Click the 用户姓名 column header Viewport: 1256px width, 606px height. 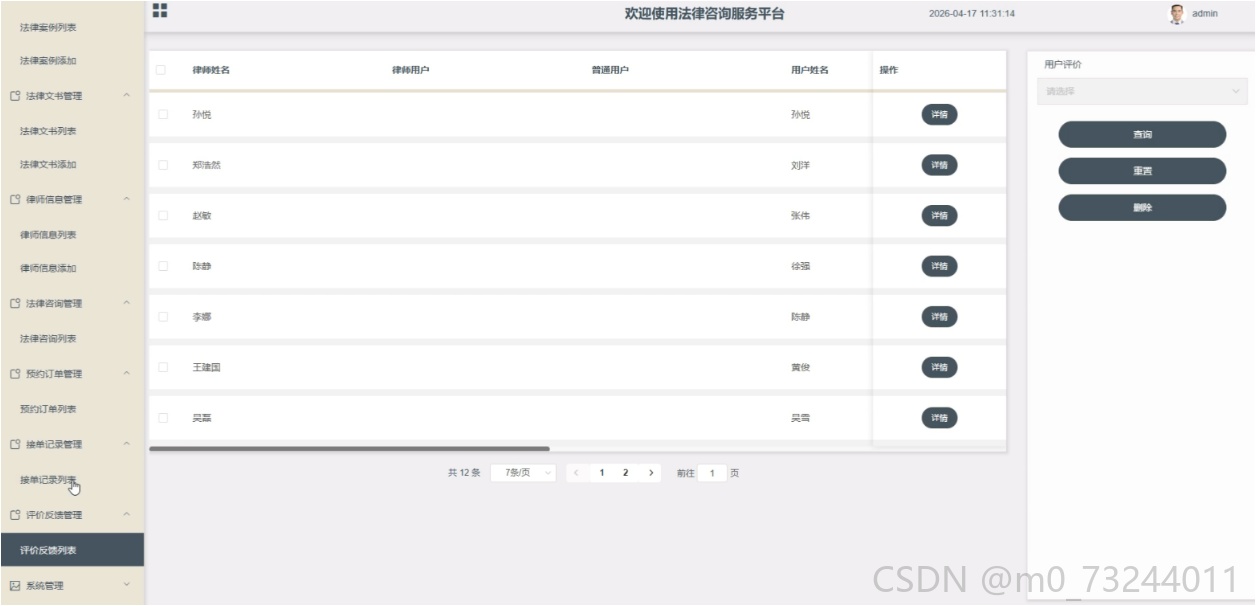(x=810, y=70)
